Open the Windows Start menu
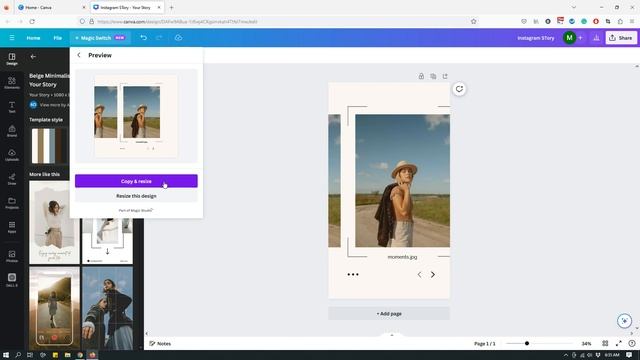640x360 pixels. pos(6,355)
